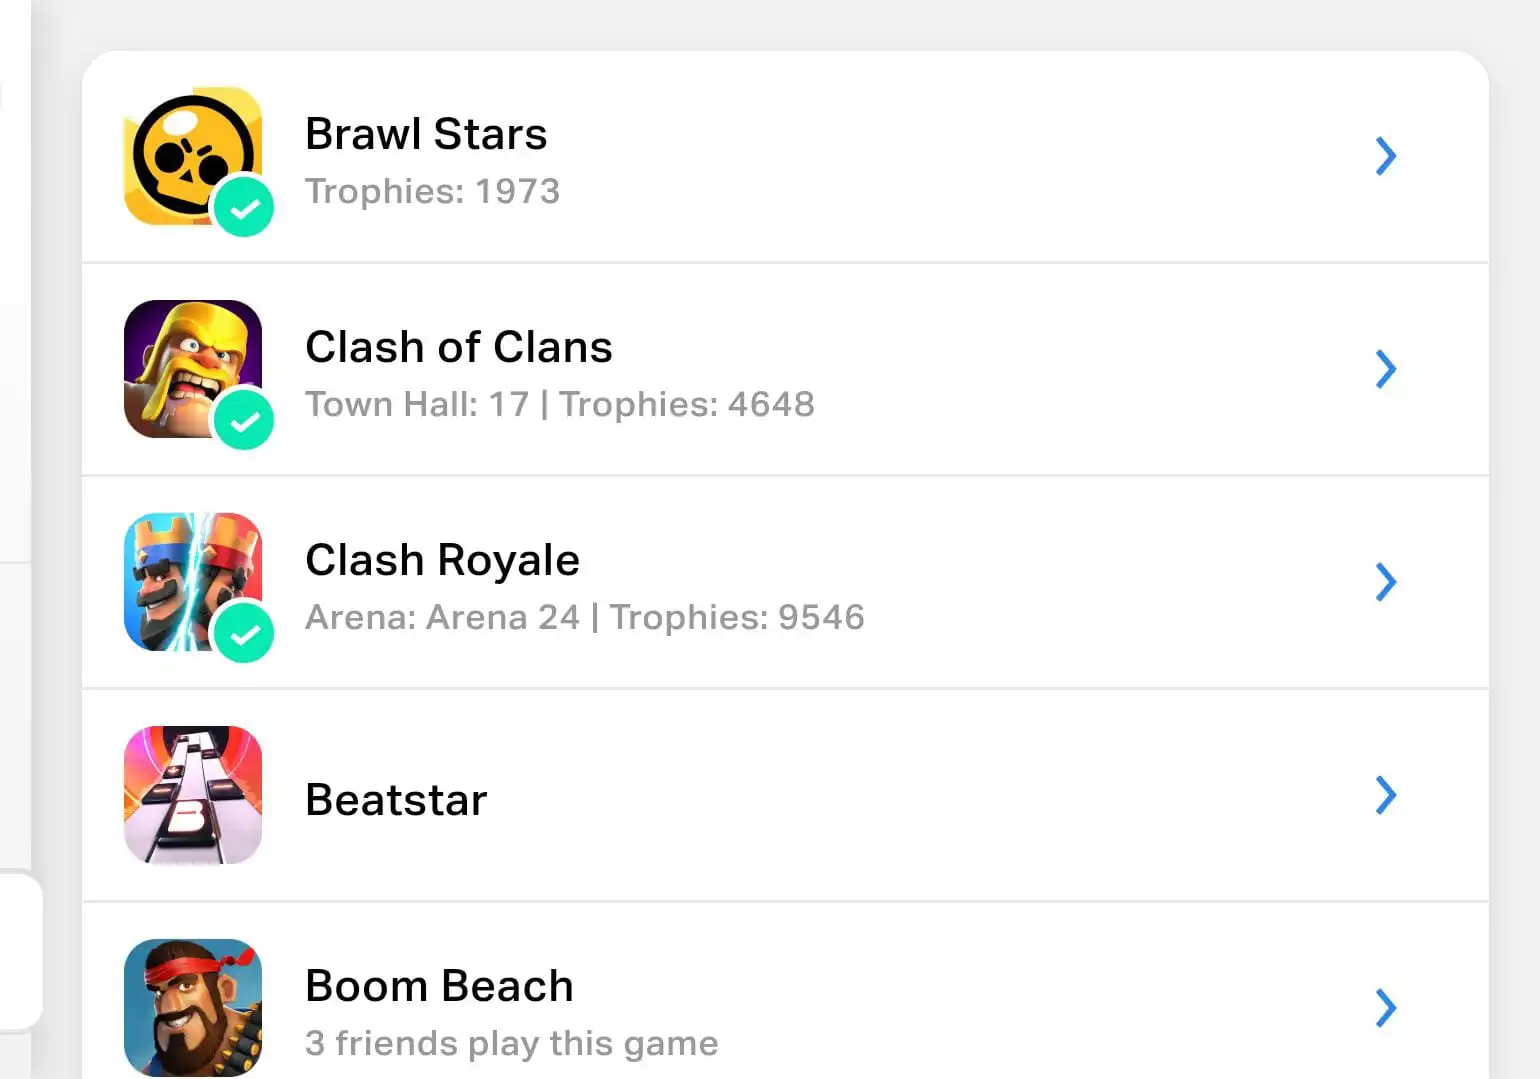Click Brawl Stars green connected checkmark badge
The image size is (1540, 1079).
click(244, 207)
